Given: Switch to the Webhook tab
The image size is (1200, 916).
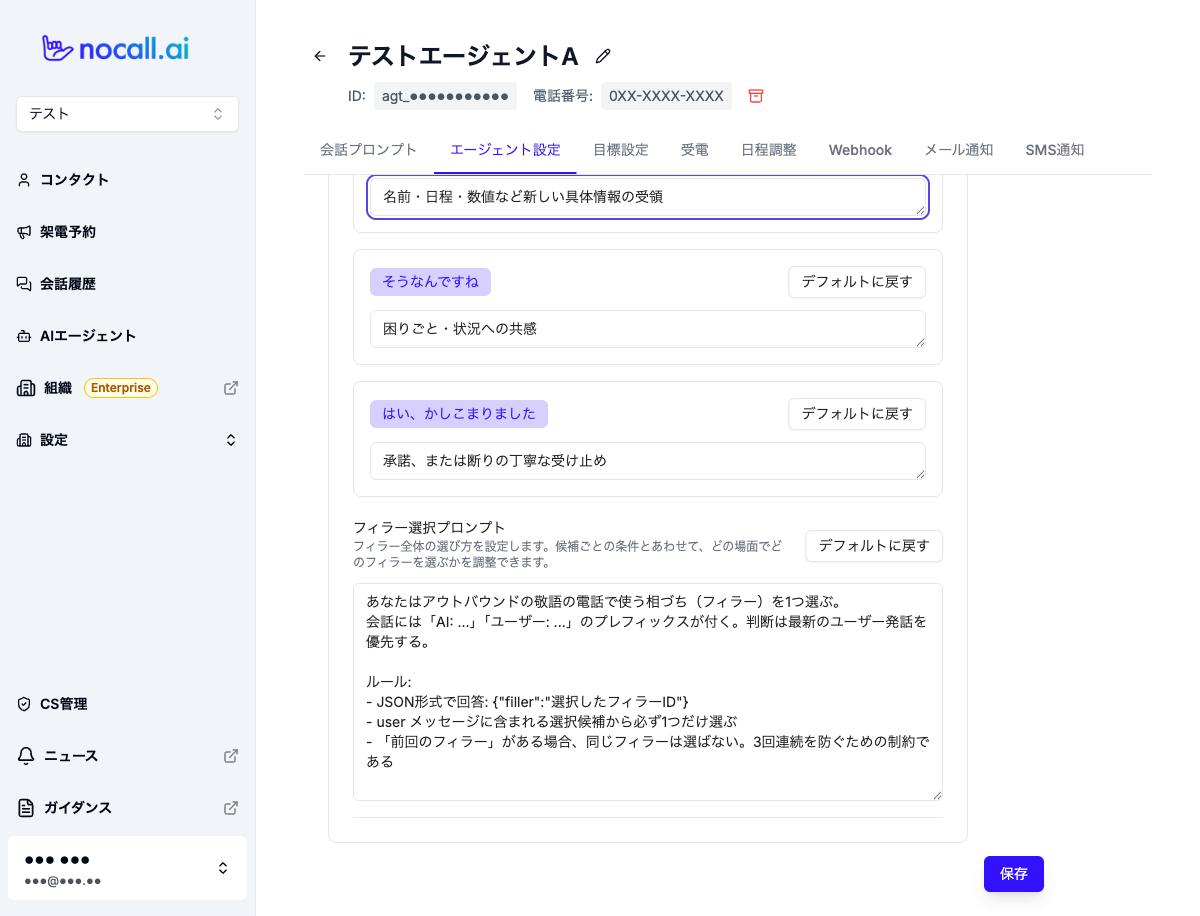Looking at the screenshot, I should click(860, 150).
